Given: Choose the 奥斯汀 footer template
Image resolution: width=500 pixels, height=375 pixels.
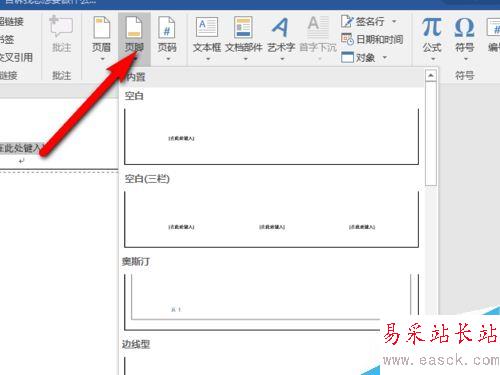Looking at the screenshot, I should click(271, 302).
